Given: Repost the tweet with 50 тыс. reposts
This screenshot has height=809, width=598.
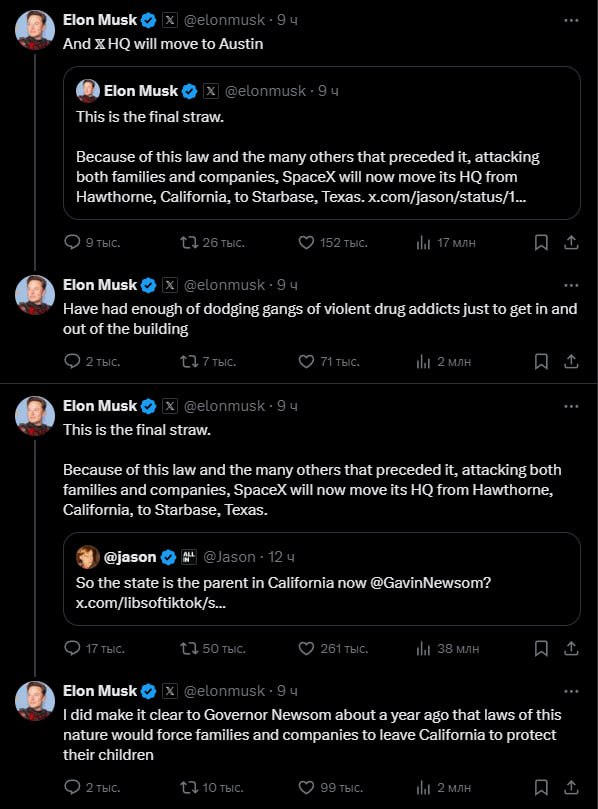Looking at the screenshot, I should [x=189, y=648].
